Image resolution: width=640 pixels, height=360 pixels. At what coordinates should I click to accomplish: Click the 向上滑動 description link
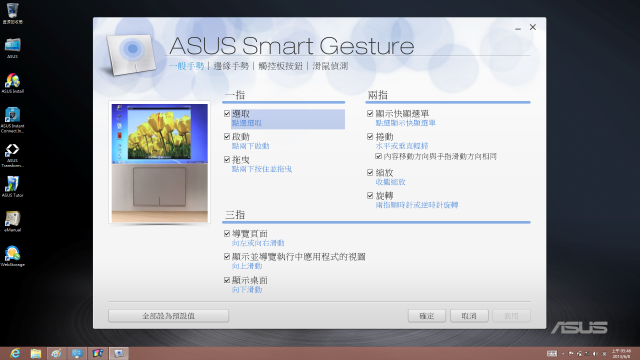click(247, 266)
